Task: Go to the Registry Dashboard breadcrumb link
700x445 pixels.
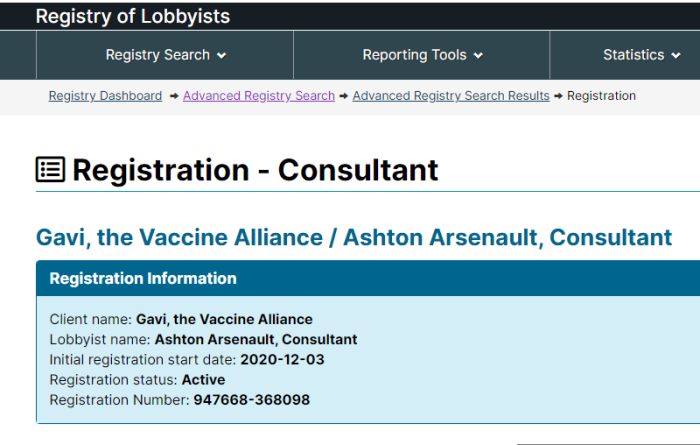Action: pyautogui.click(x=105, y=96)
